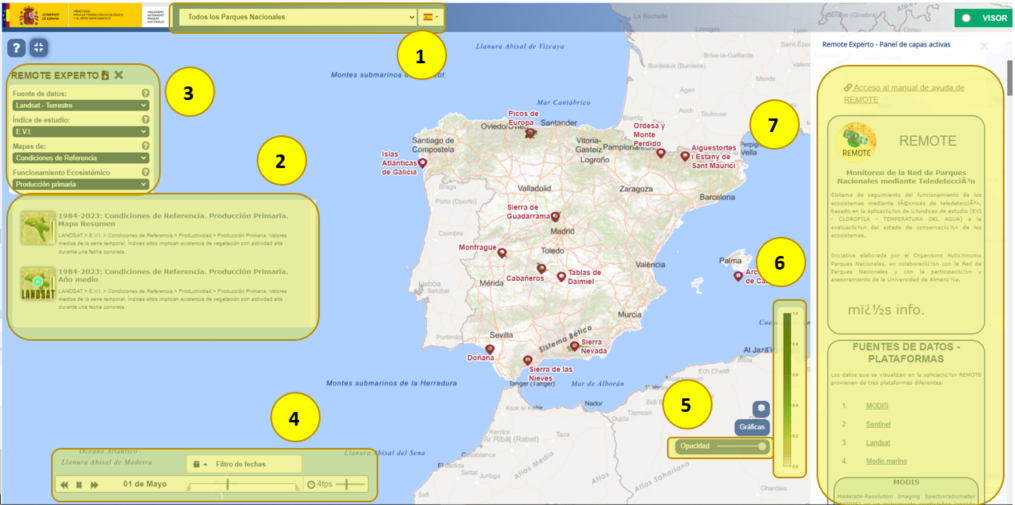Close the REMOTE EXPERTO panel with X

tap(118, 75)
